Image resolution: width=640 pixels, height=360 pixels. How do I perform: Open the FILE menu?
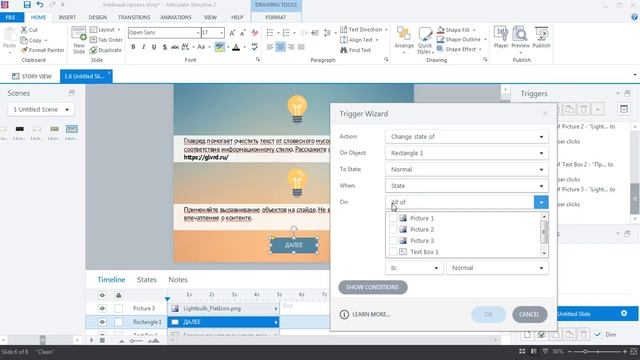pyautogui.click(x=12, y=18)
